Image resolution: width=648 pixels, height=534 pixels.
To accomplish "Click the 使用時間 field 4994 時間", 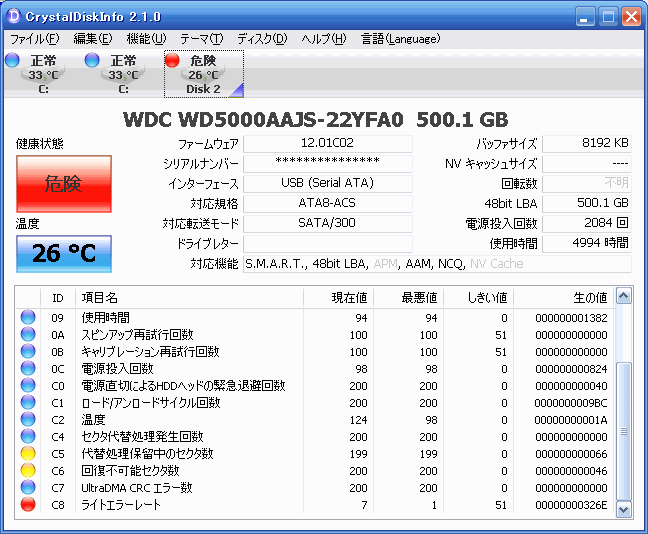I will 587,243.
